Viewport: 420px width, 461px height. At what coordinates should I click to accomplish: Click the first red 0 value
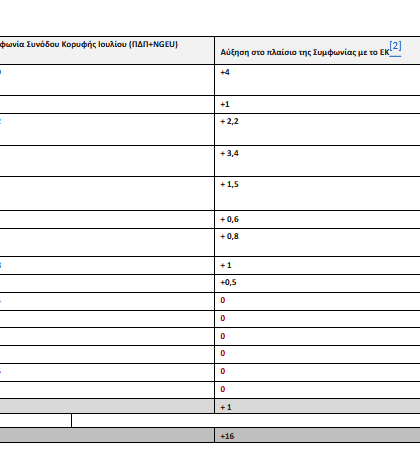coord(223,300)
